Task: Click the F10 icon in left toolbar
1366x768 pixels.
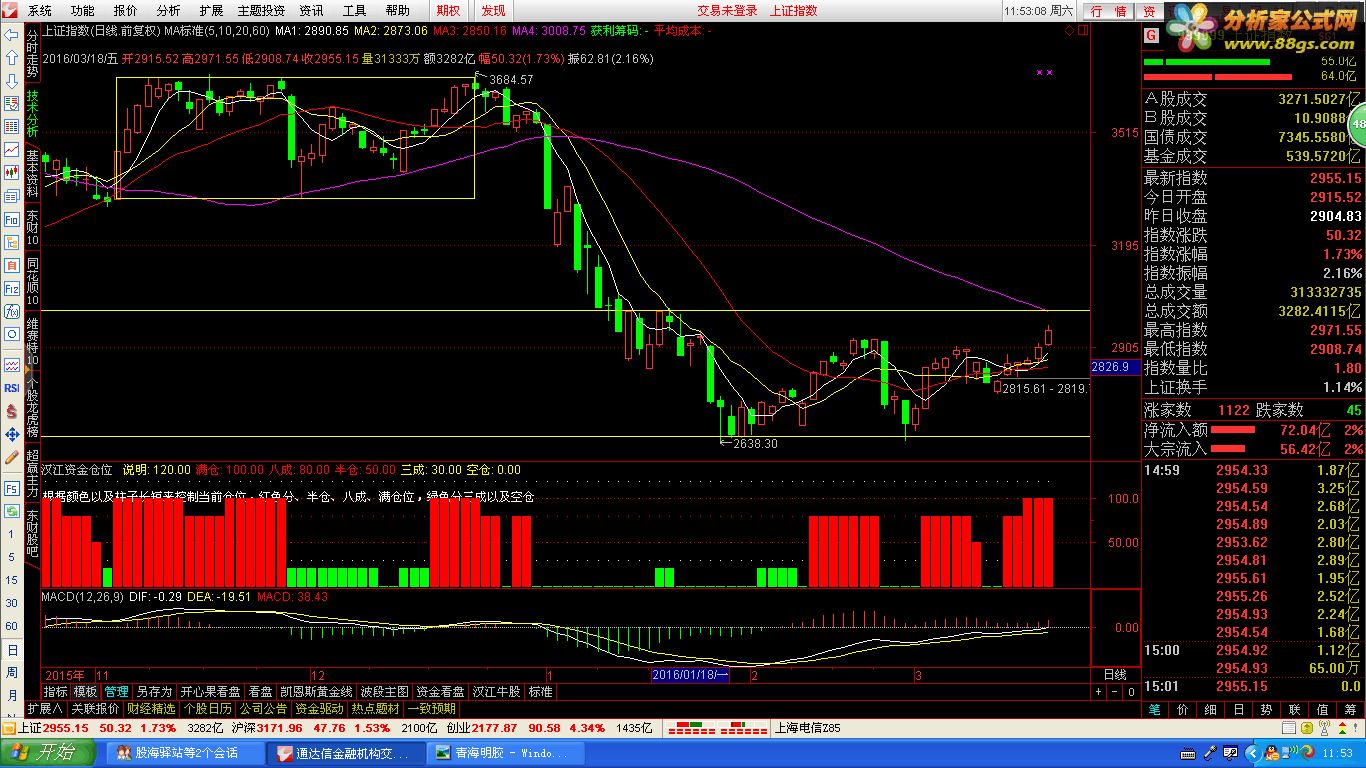Action: point(12,220)
